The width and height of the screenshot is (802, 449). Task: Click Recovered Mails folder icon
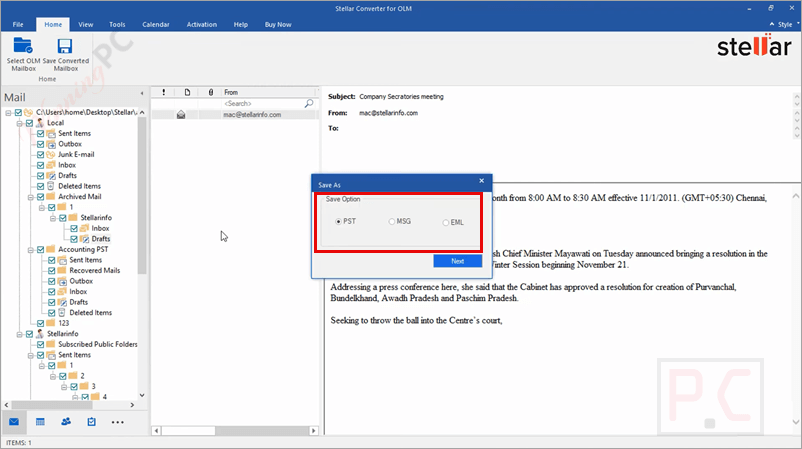point(62,271)
